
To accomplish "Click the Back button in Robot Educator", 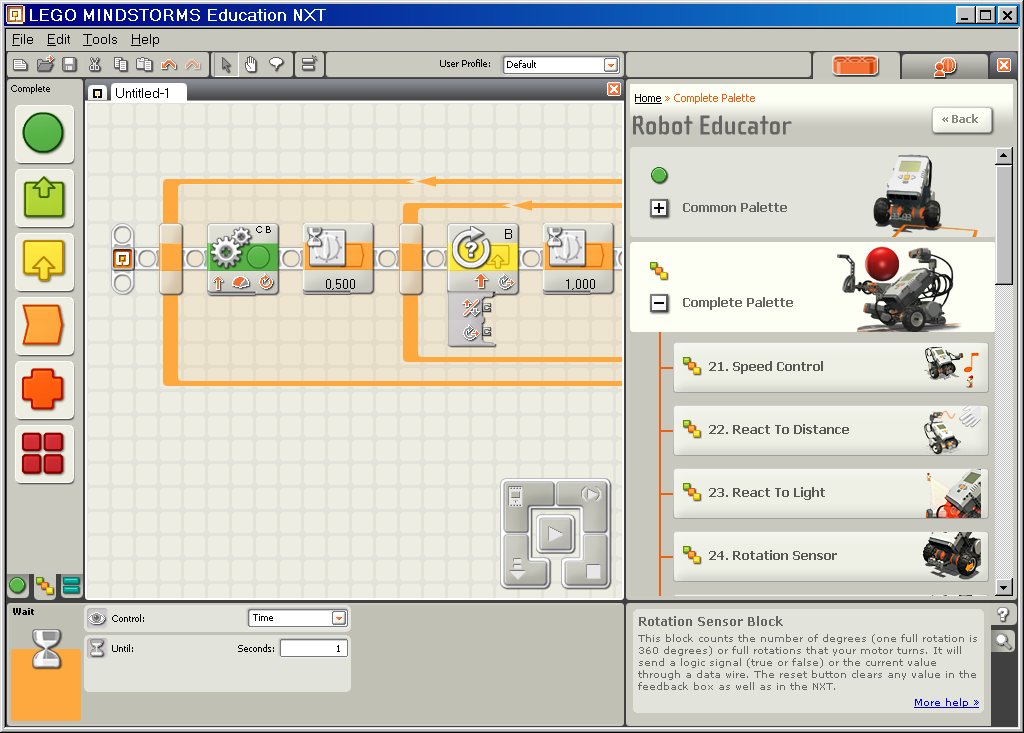I will (x=961, y=119).
